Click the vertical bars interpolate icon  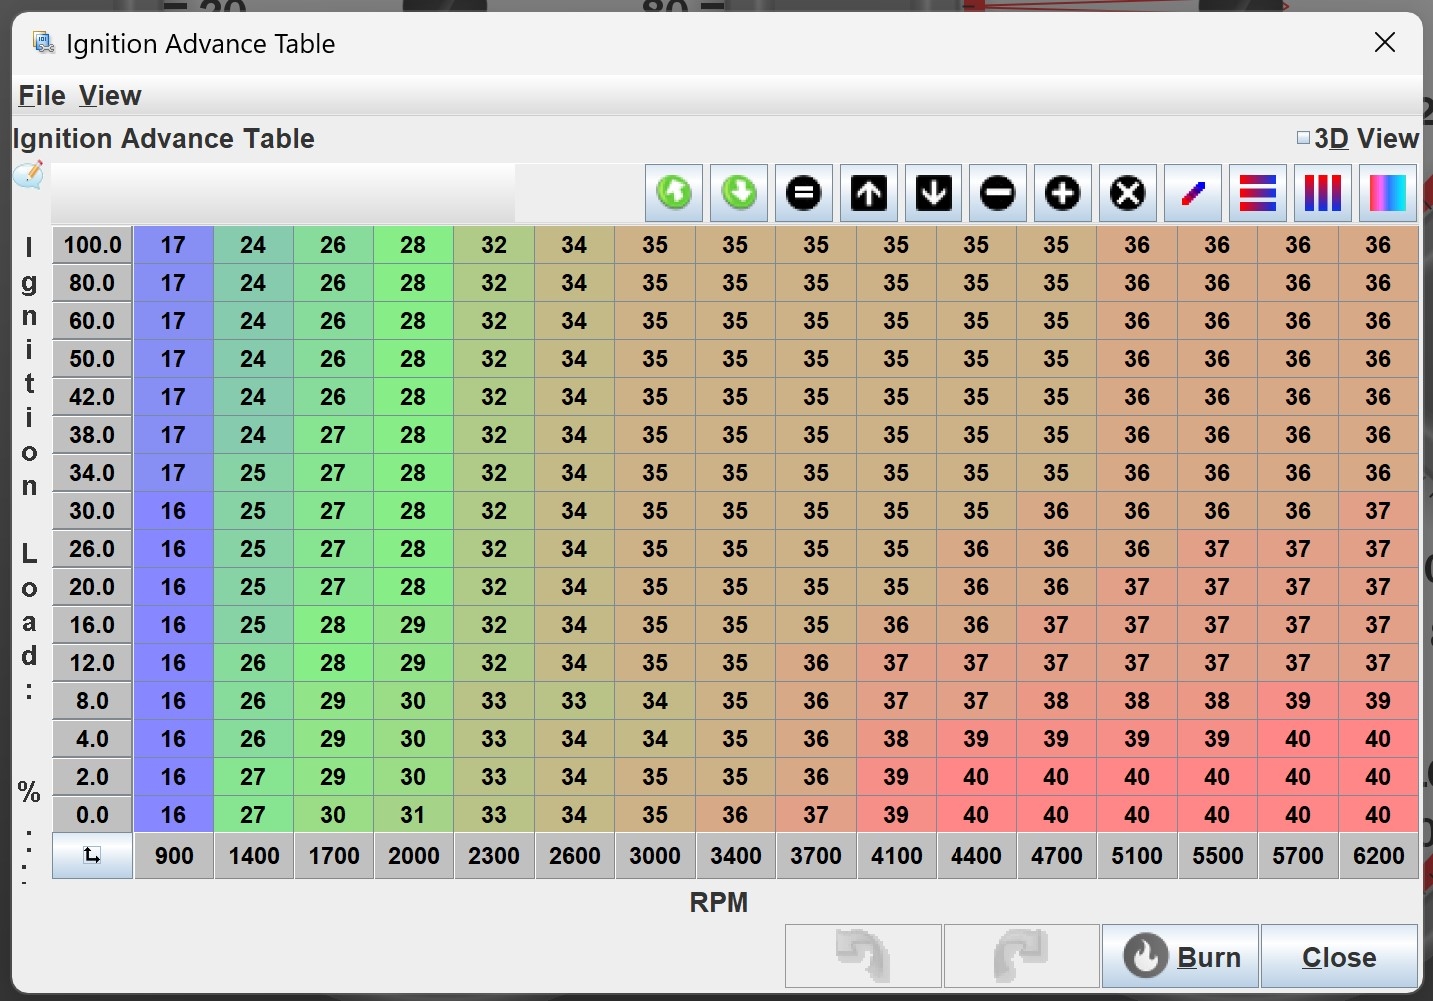tap(1322, 193)
